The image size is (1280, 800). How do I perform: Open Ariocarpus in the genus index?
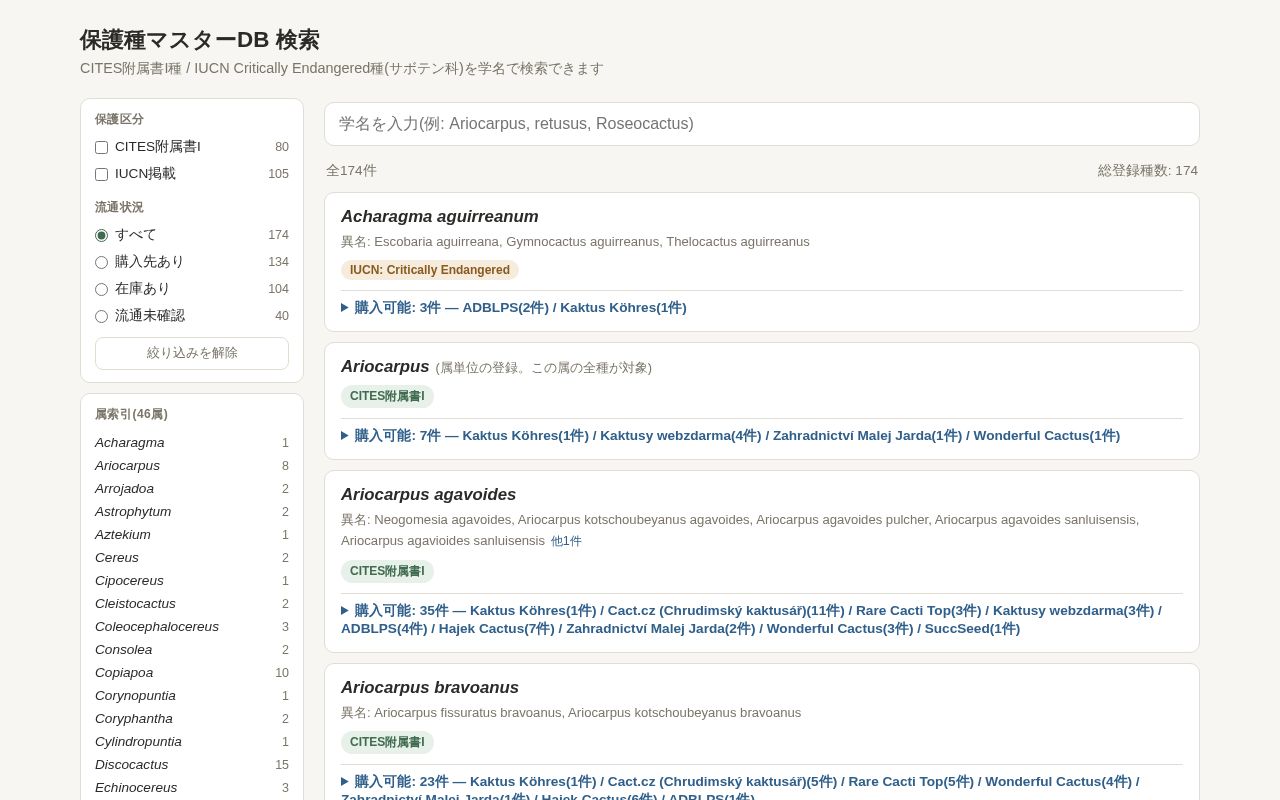pyautogui.click(x=192, y=466)
